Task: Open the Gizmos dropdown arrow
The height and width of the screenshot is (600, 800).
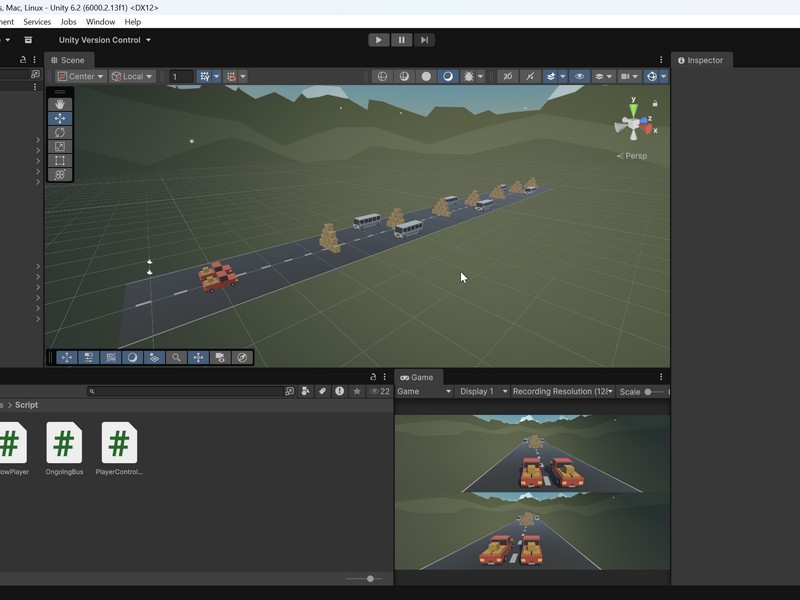Action: 663,77
